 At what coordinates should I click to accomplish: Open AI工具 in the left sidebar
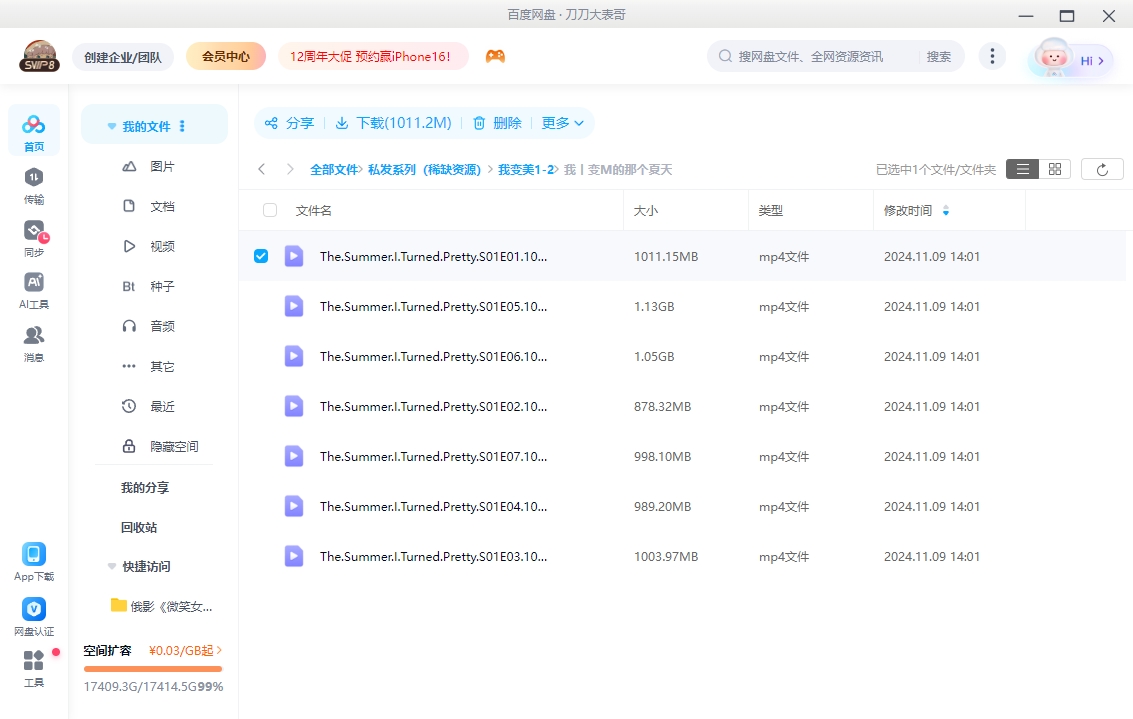coord(34,284)
